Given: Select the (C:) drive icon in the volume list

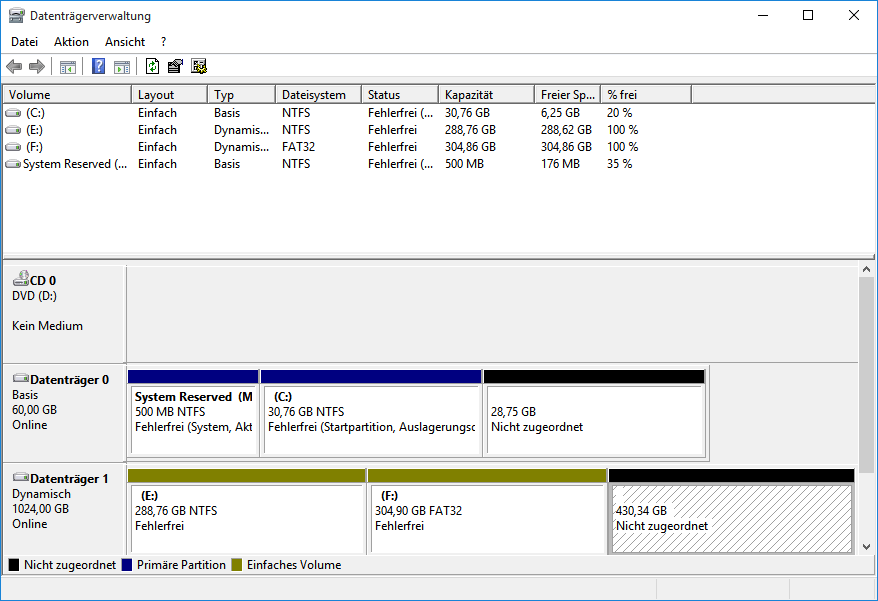Looking at the screenshot, I should click(x=13, y=113).
